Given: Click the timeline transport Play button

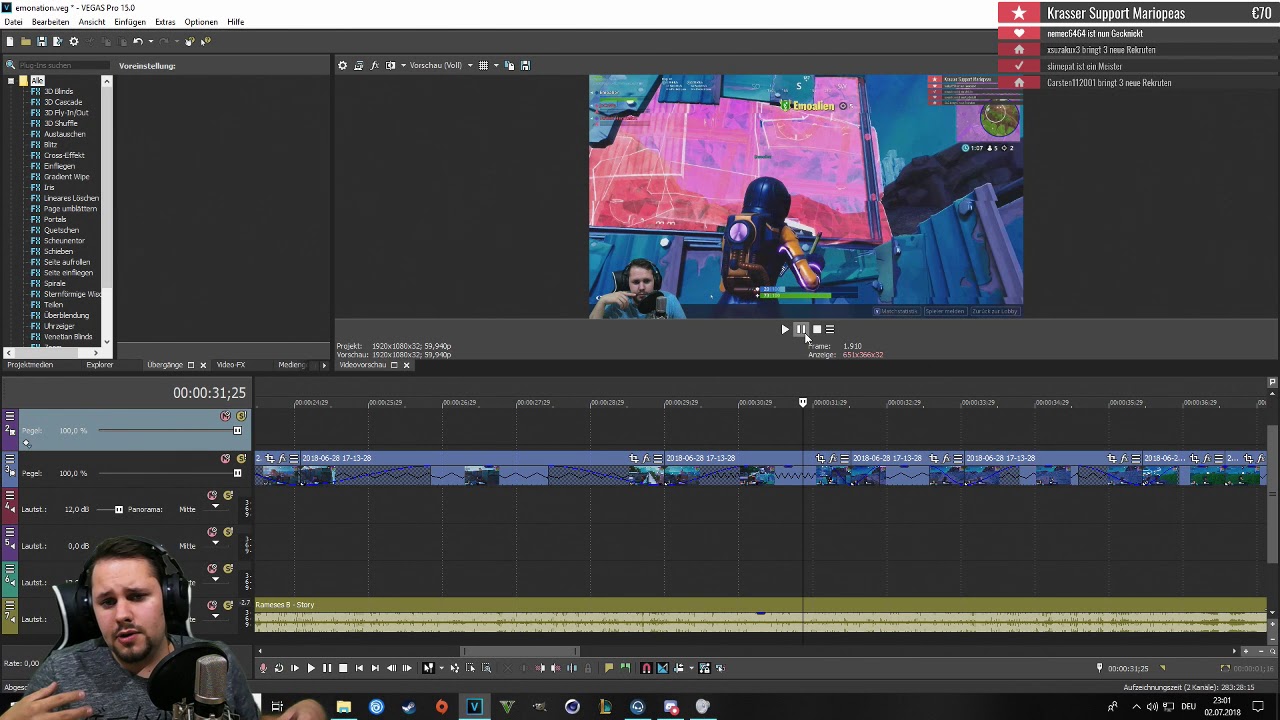Looking at the screenshot, I should [x=311, y=668].
